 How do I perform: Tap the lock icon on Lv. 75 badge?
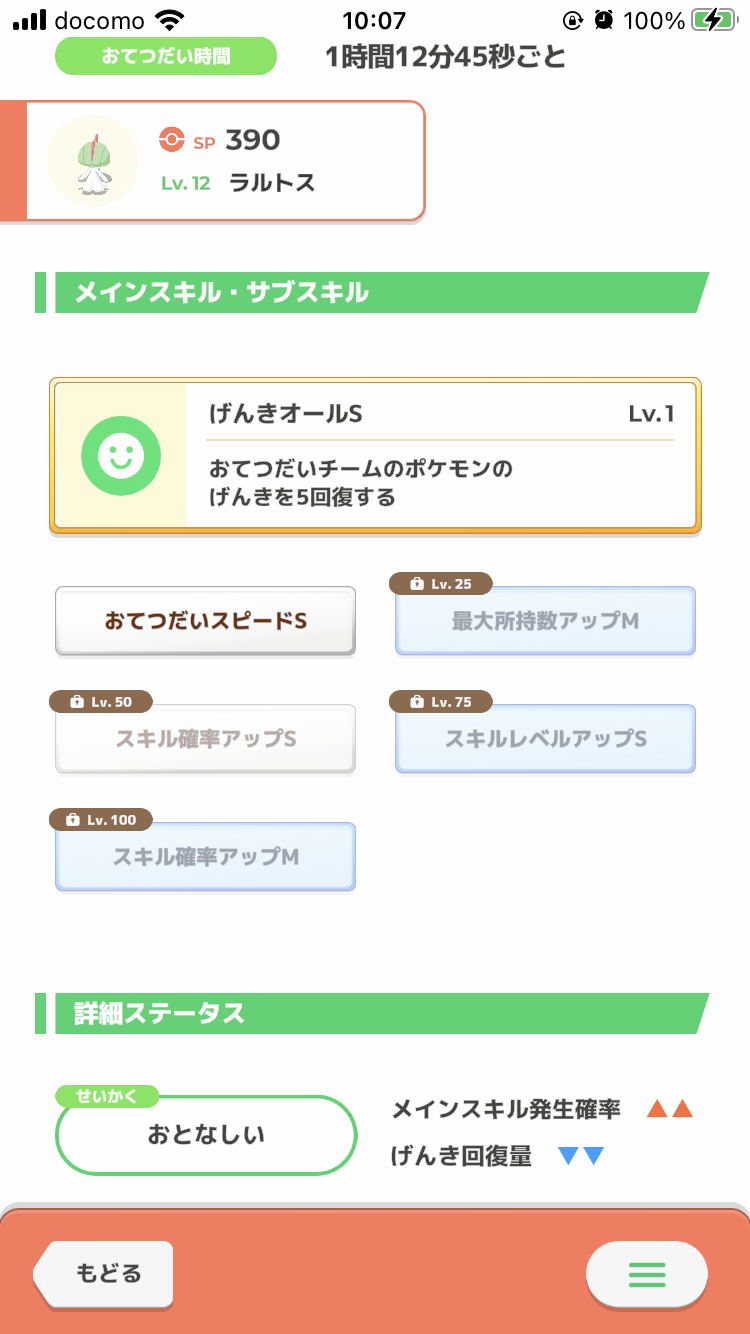(x=417, y=702)
